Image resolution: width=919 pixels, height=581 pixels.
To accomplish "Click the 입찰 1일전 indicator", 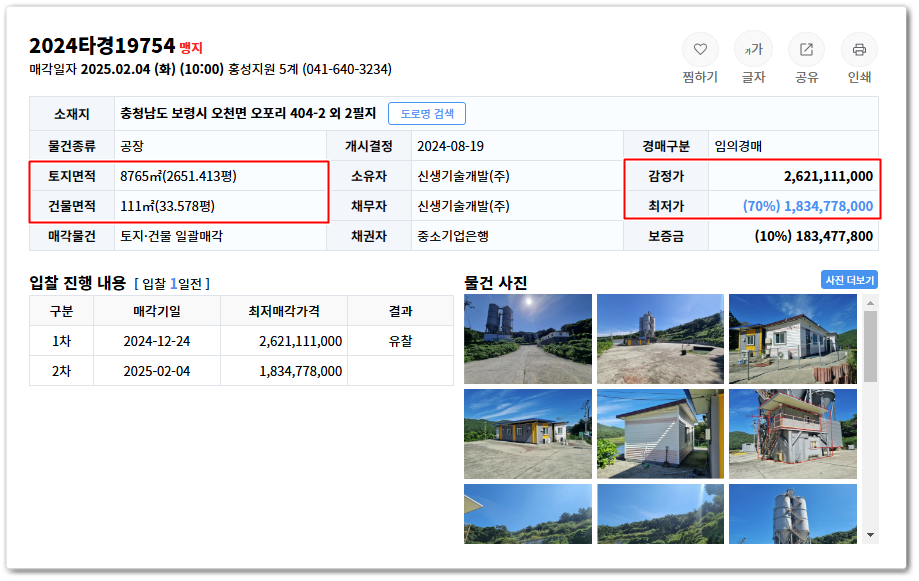I will click(x=172, y=284).
